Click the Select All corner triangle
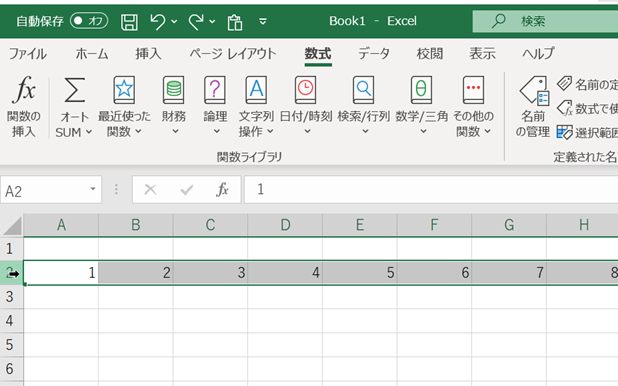The width and height of the screenshot is (618, 386). coord(12,226)
